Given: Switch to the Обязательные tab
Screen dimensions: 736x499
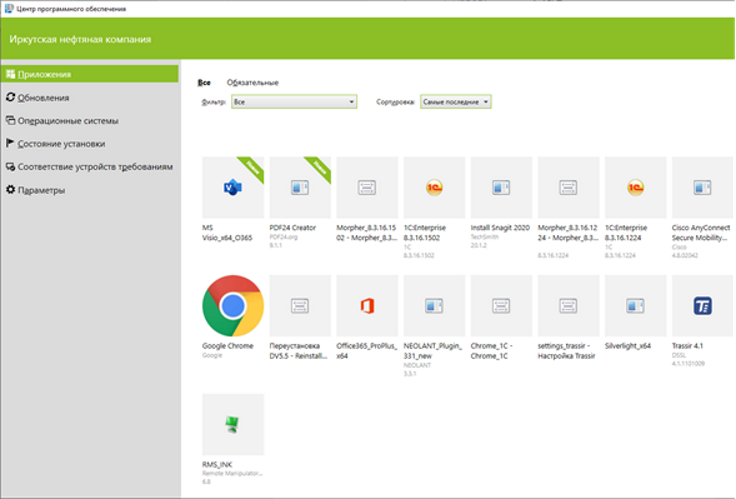Looking at the screenshot, I should [x=253, y=83].
